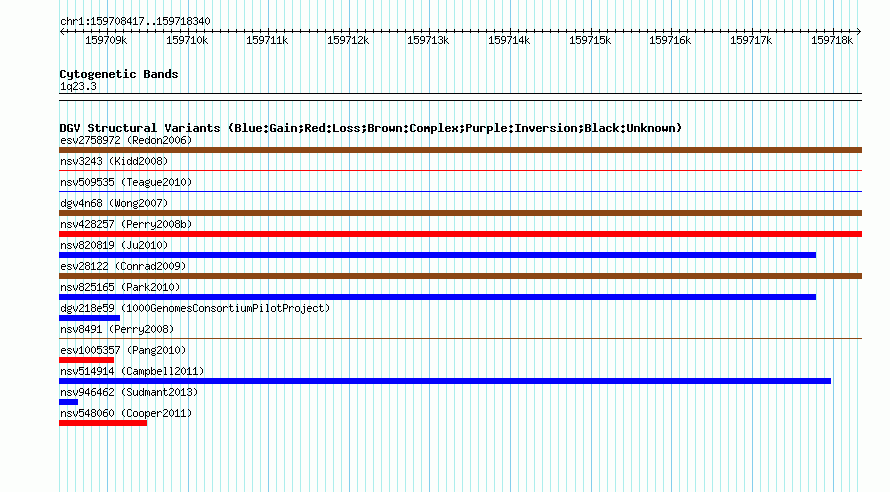Click the 159710k ruler tick label
This screenshot has width=890, height=492.
tap(187, 40)
